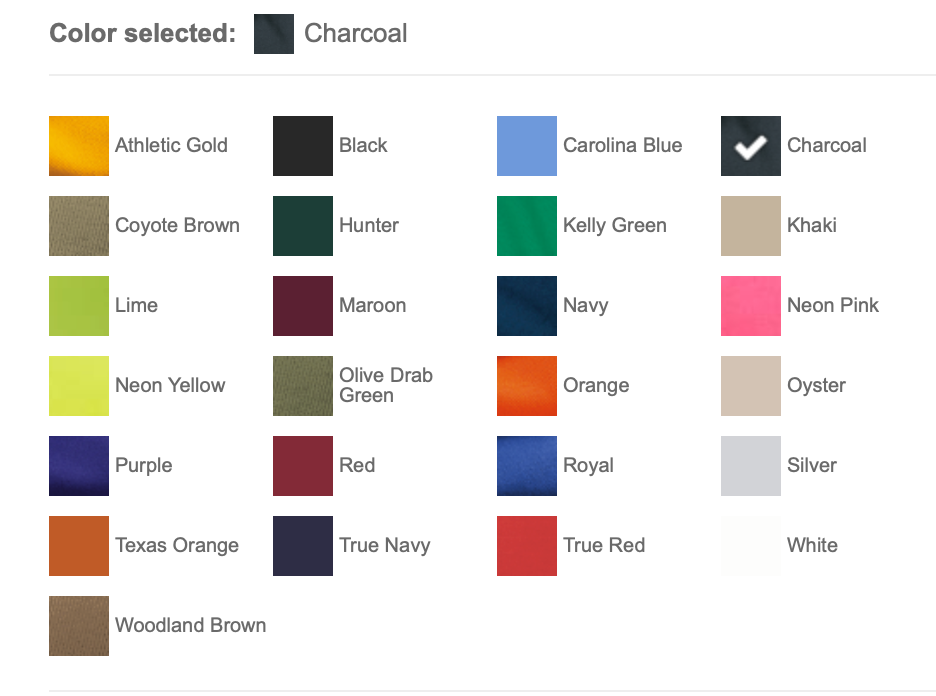Select the Coyote Brown swatch
This screenshot has height=696, width=936.
[79, 226]
